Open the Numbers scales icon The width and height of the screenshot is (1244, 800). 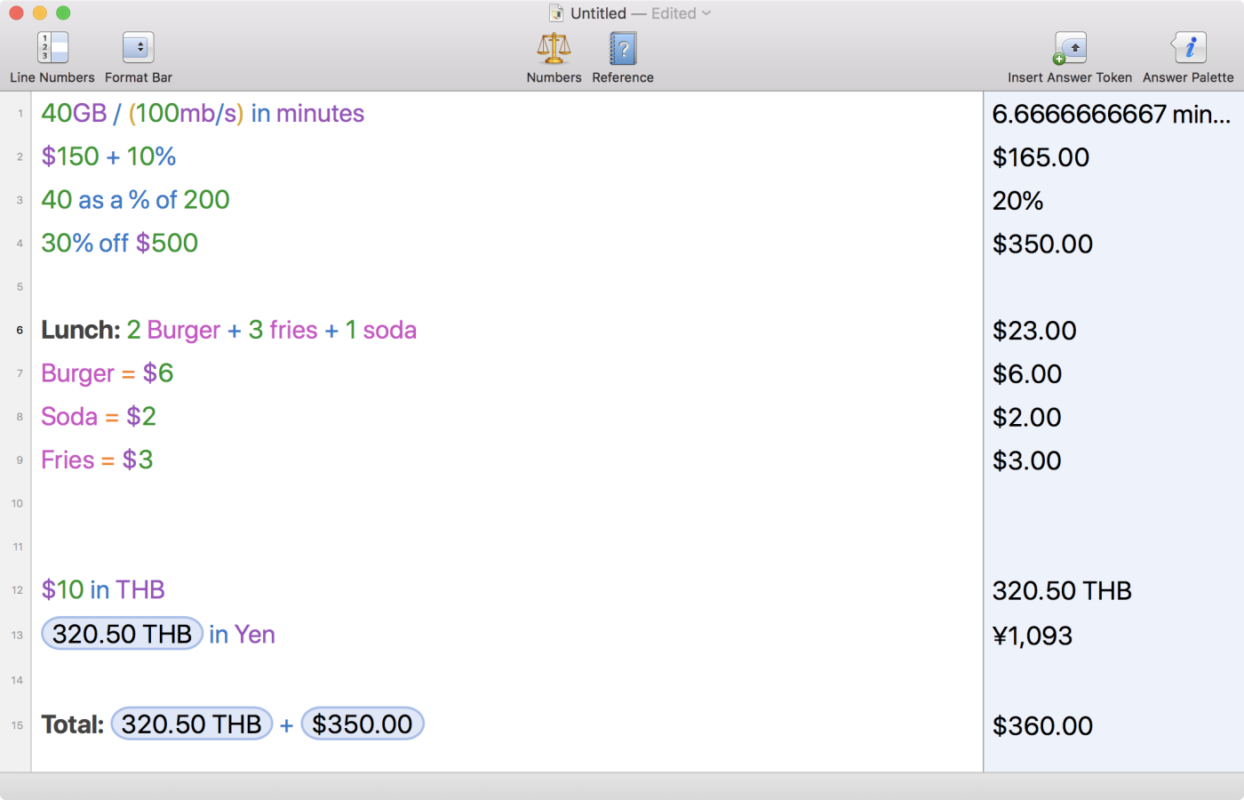click(x=553, y=48)
